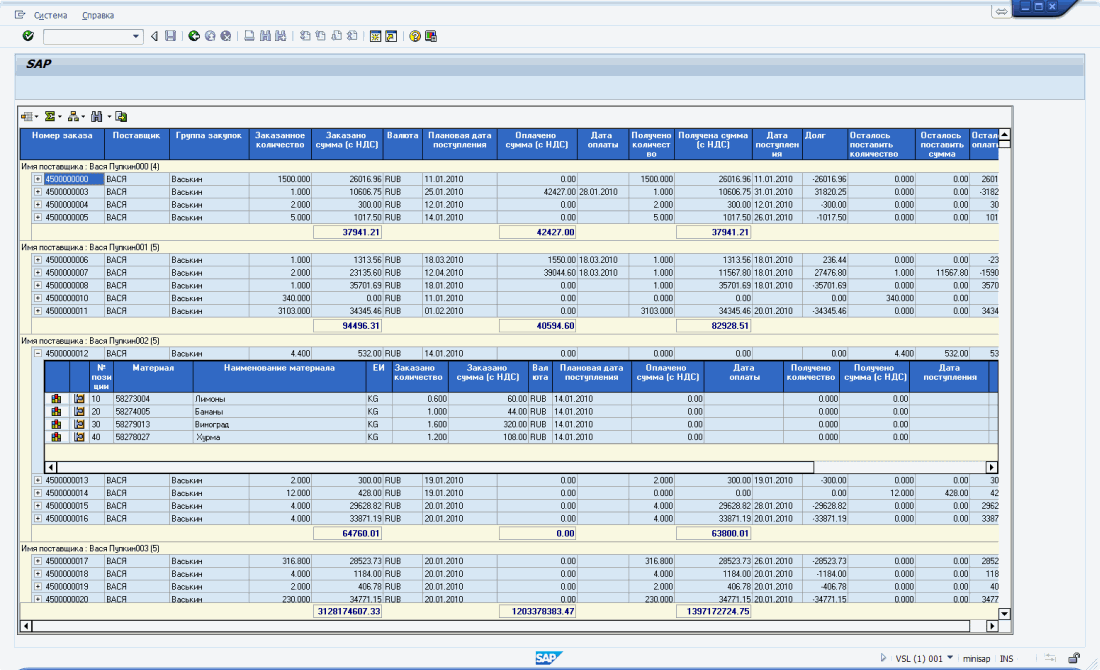Click the Cancel icon in the toolbar
This screenshot has height=670, width=1100.
(x=226, y=36)
